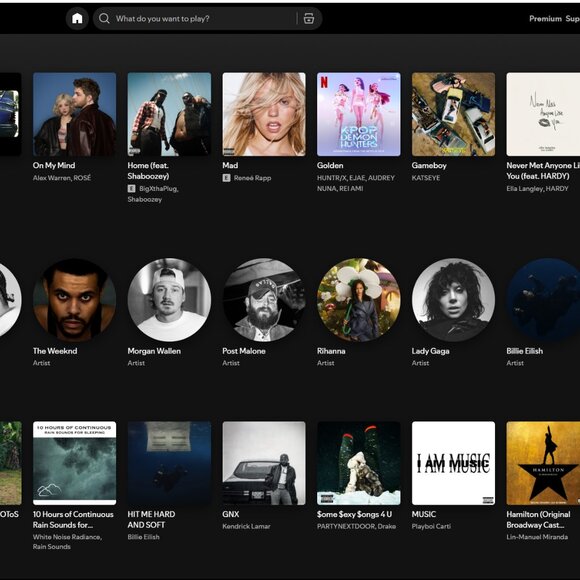Click the 'KATSEYE' artist name
The height and width of the screenshot is (580, 580).
pos(426,178)
